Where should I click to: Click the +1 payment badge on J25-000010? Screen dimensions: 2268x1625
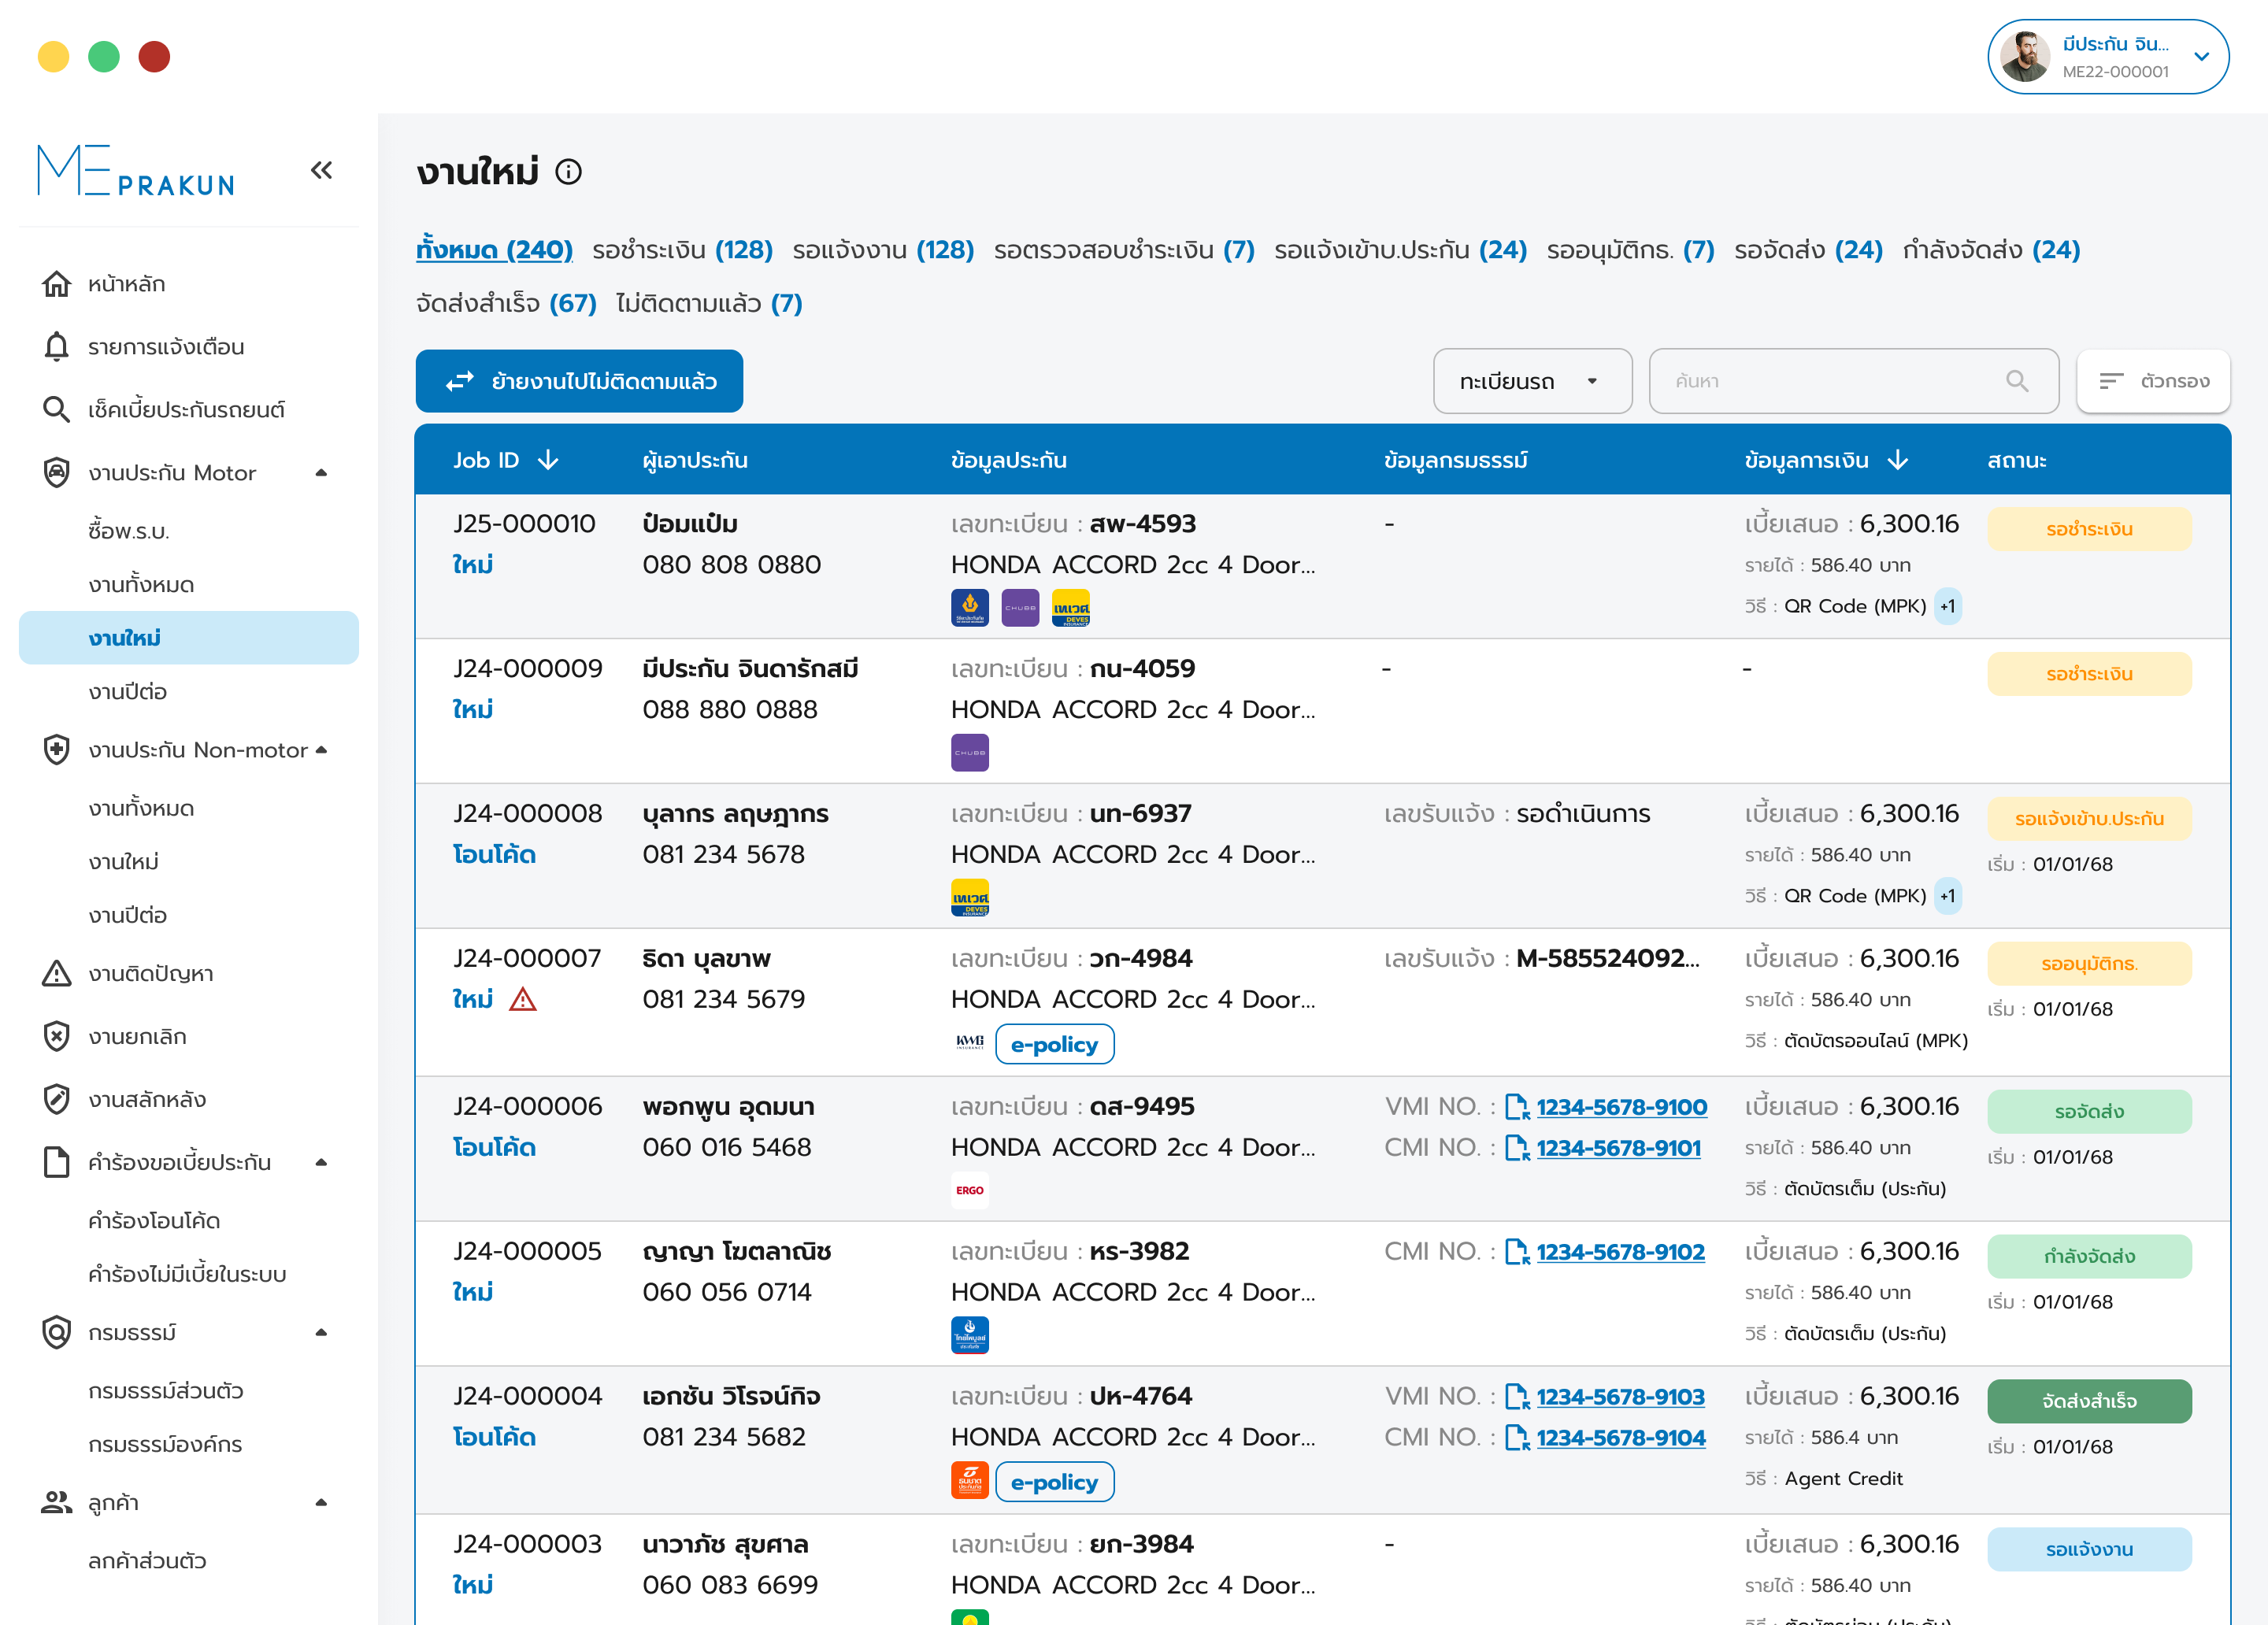[x=1947, y=606]
